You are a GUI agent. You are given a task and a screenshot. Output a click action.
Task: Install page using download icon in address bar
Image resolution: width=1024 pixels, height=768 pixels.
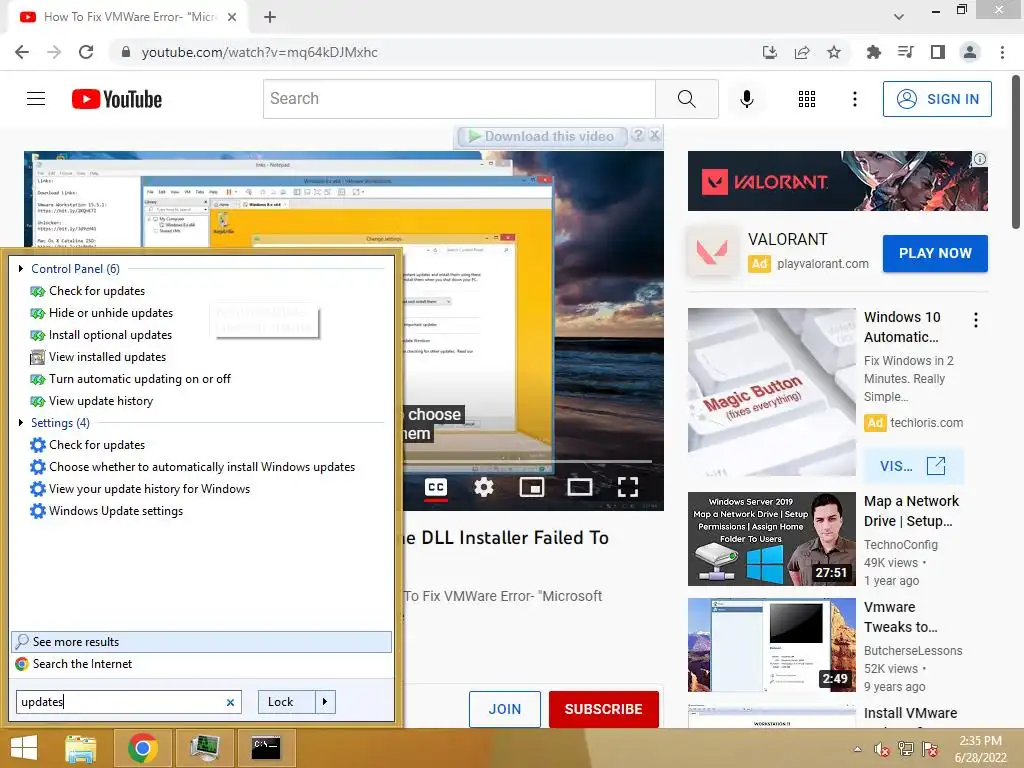coord(770,52)
